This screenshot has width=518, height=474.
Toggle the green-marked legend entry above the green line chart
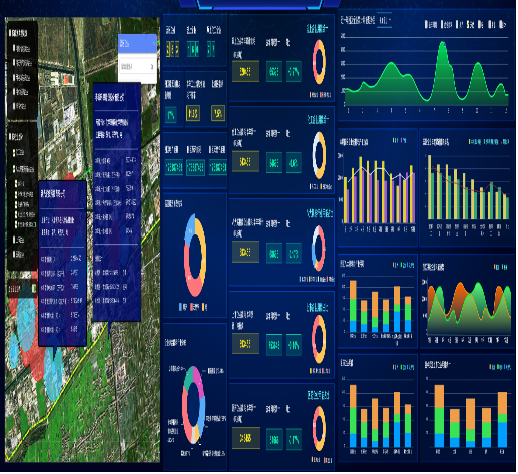[470, 25]
